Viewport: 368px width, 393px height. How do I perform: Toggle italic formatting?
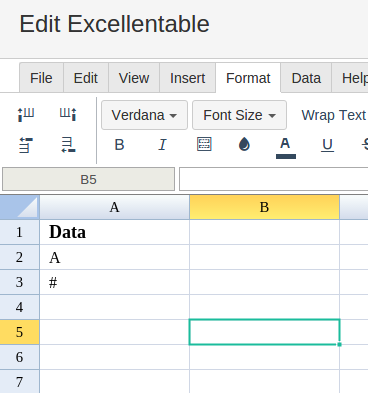(x=162, y=145)
